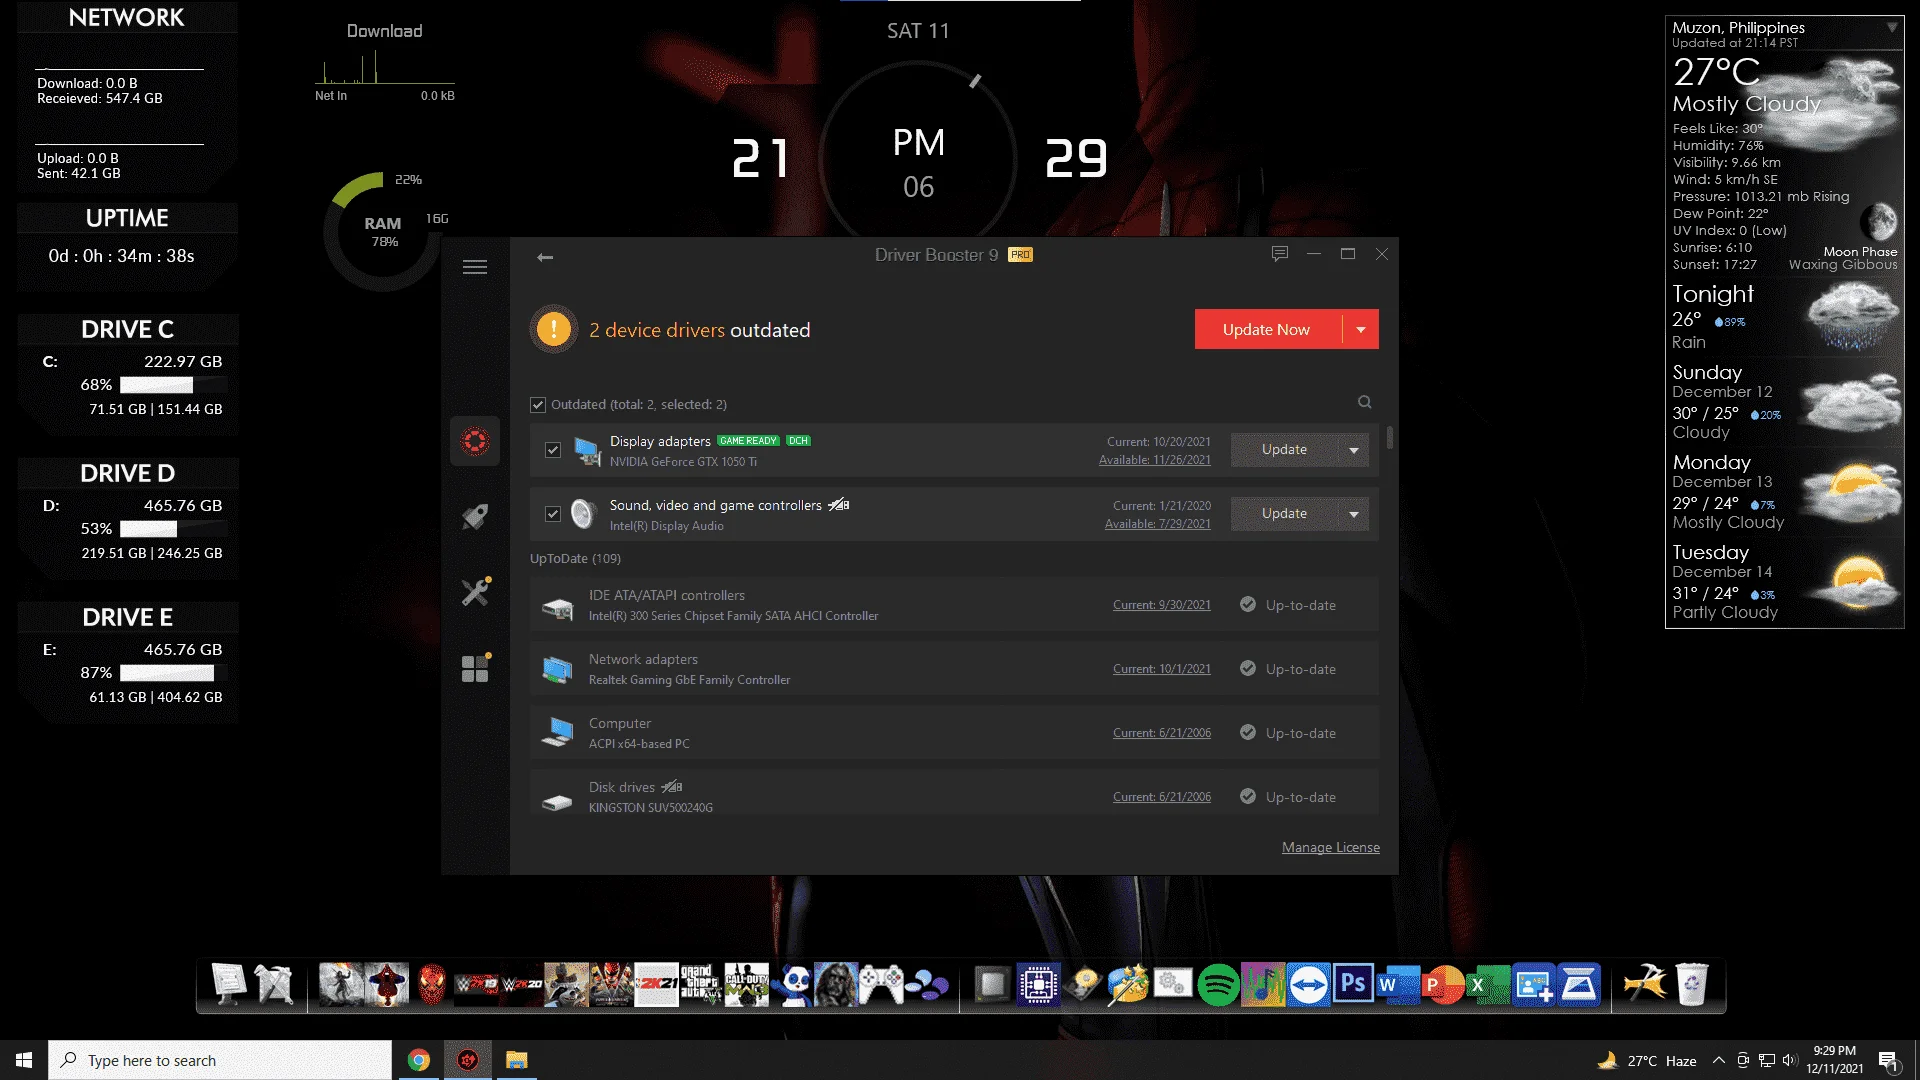The image size is (1920, 1080).
Task: Open the Manage License link
Action: coord(1330,847)
